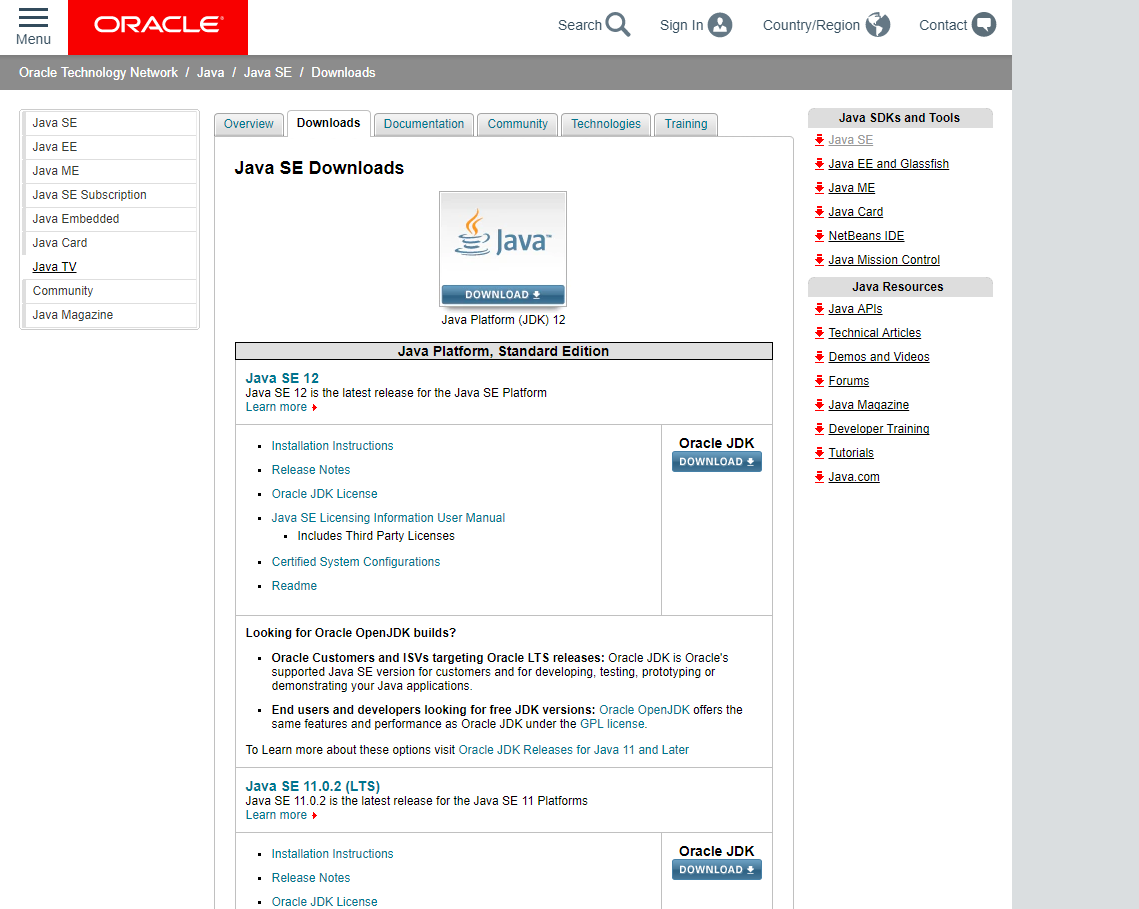Click the Search magnifier icon
The height and width of the screenshot is (909, 1139).
[618, 25]
